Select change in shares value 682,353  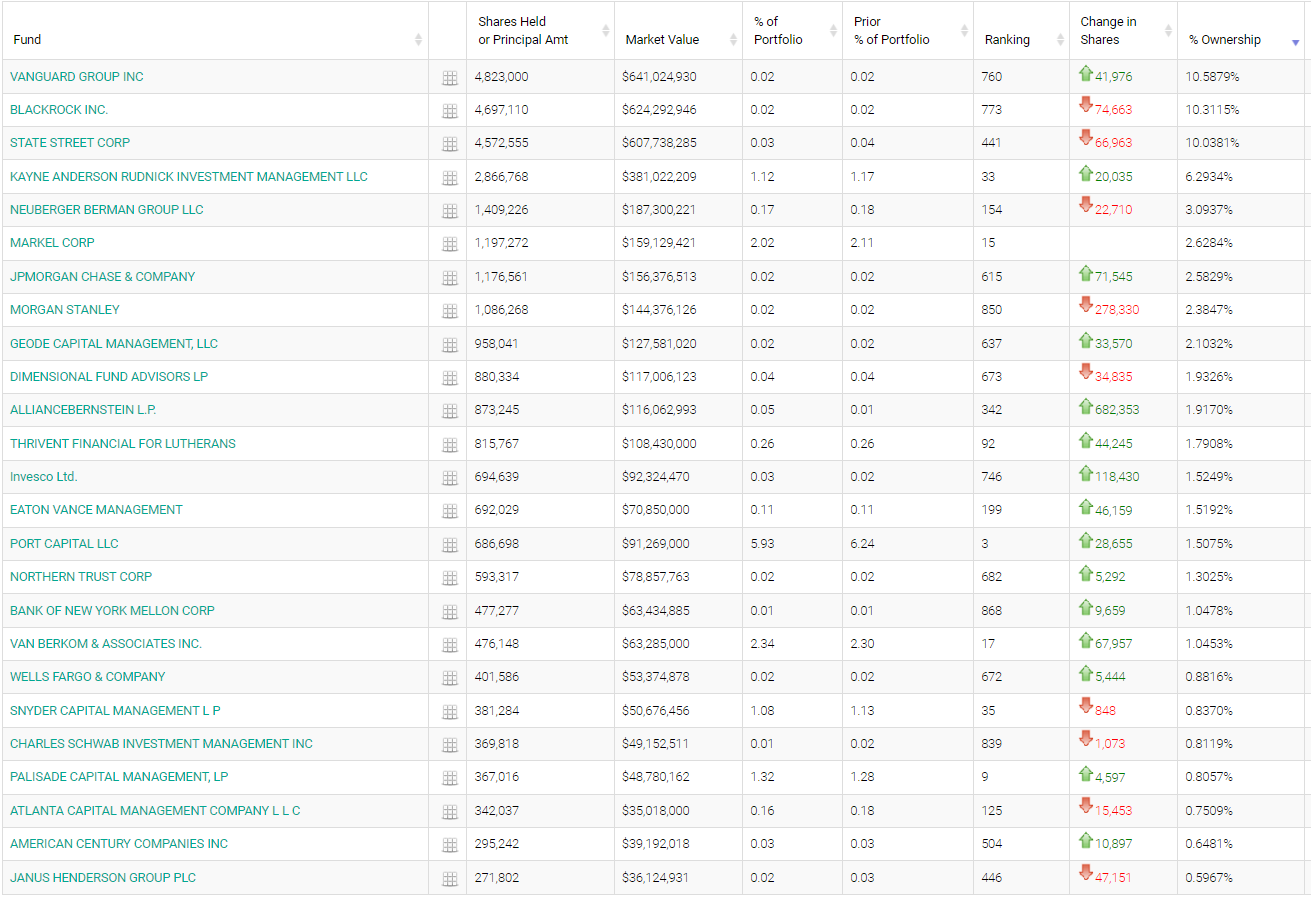1117,410
